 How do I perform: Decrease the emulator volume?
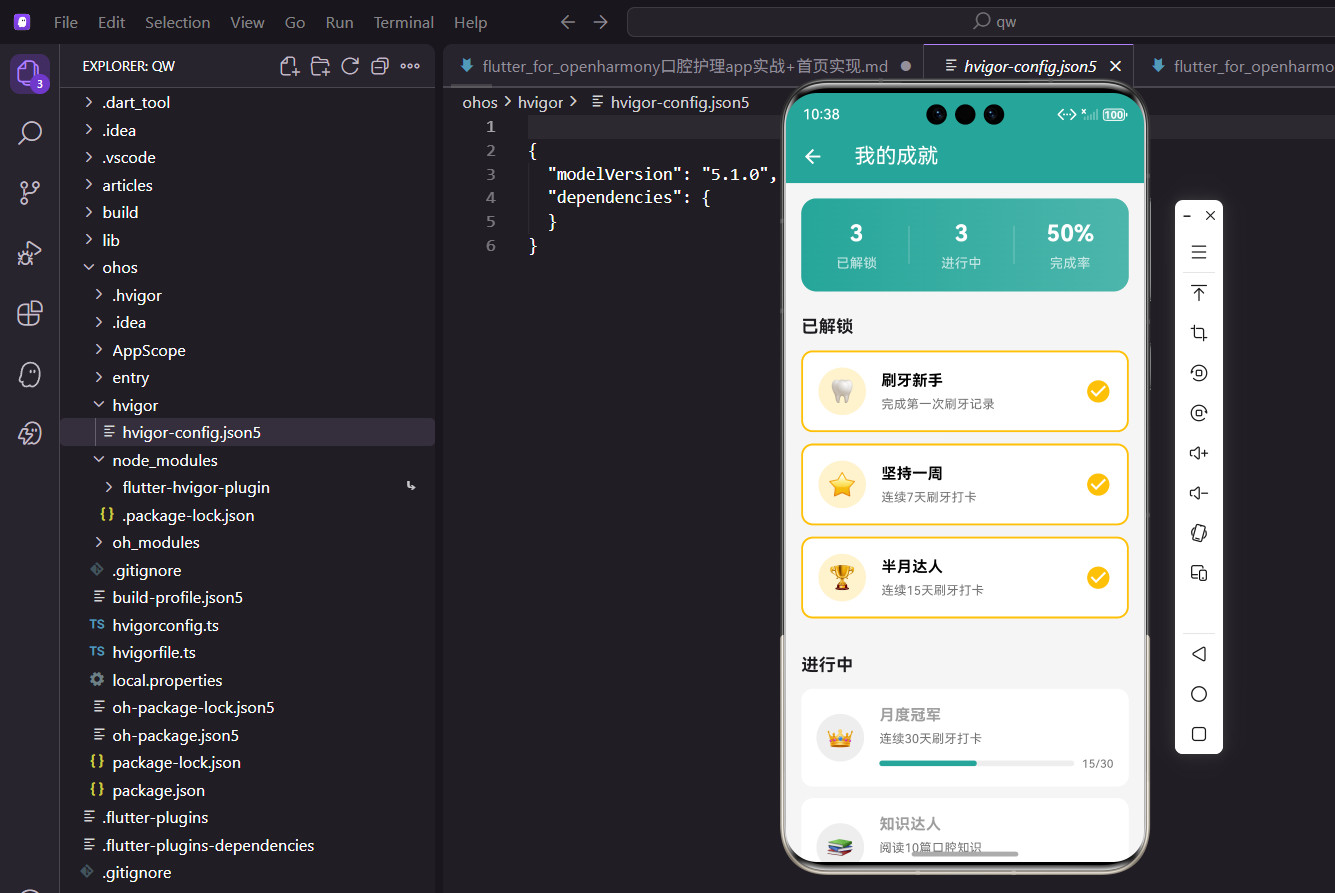(x=1198, y=492)
